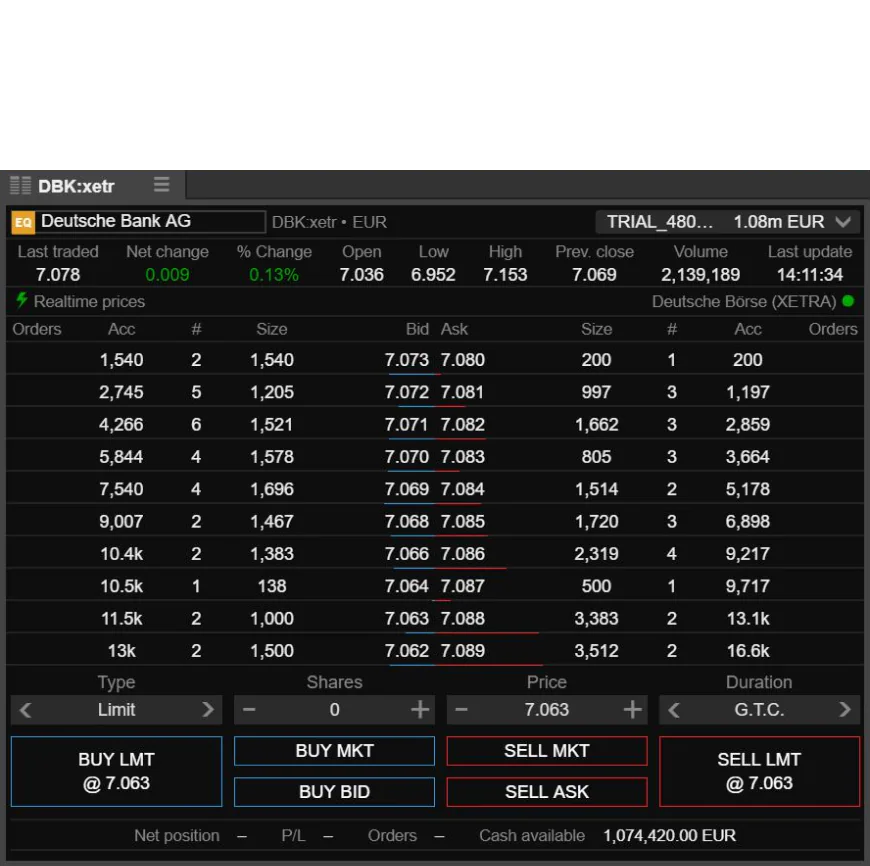Select ask price 7.086
The image size is (870, 866).
463,554
